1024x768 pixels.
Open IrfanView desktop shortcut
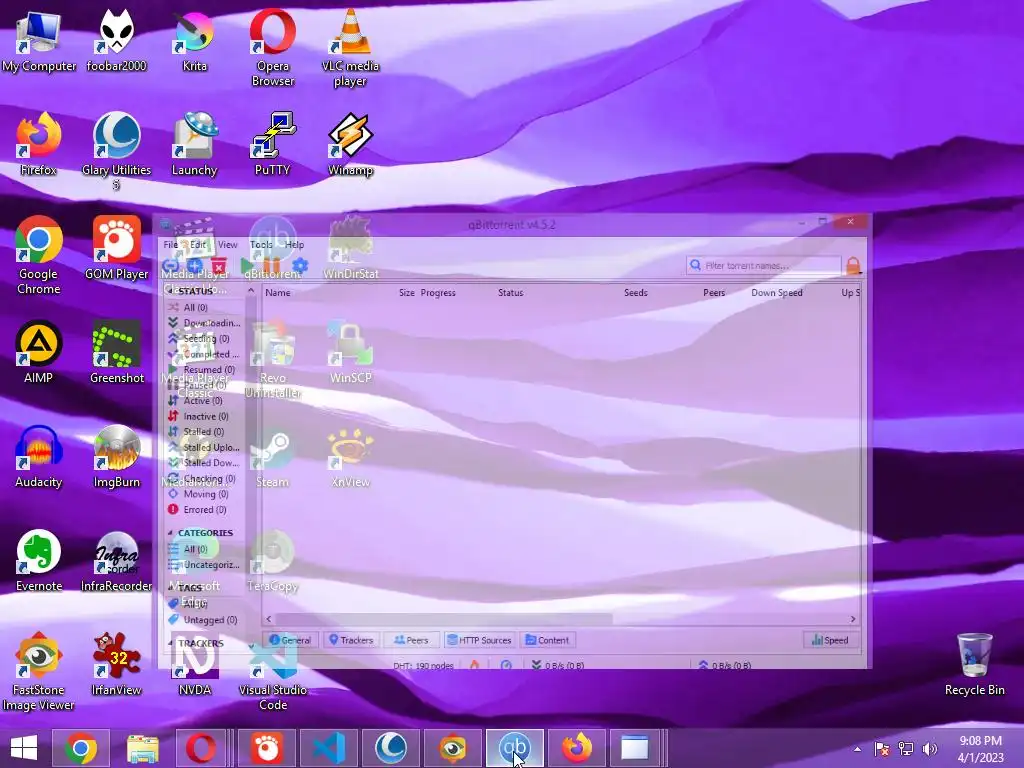click(117, 664)
